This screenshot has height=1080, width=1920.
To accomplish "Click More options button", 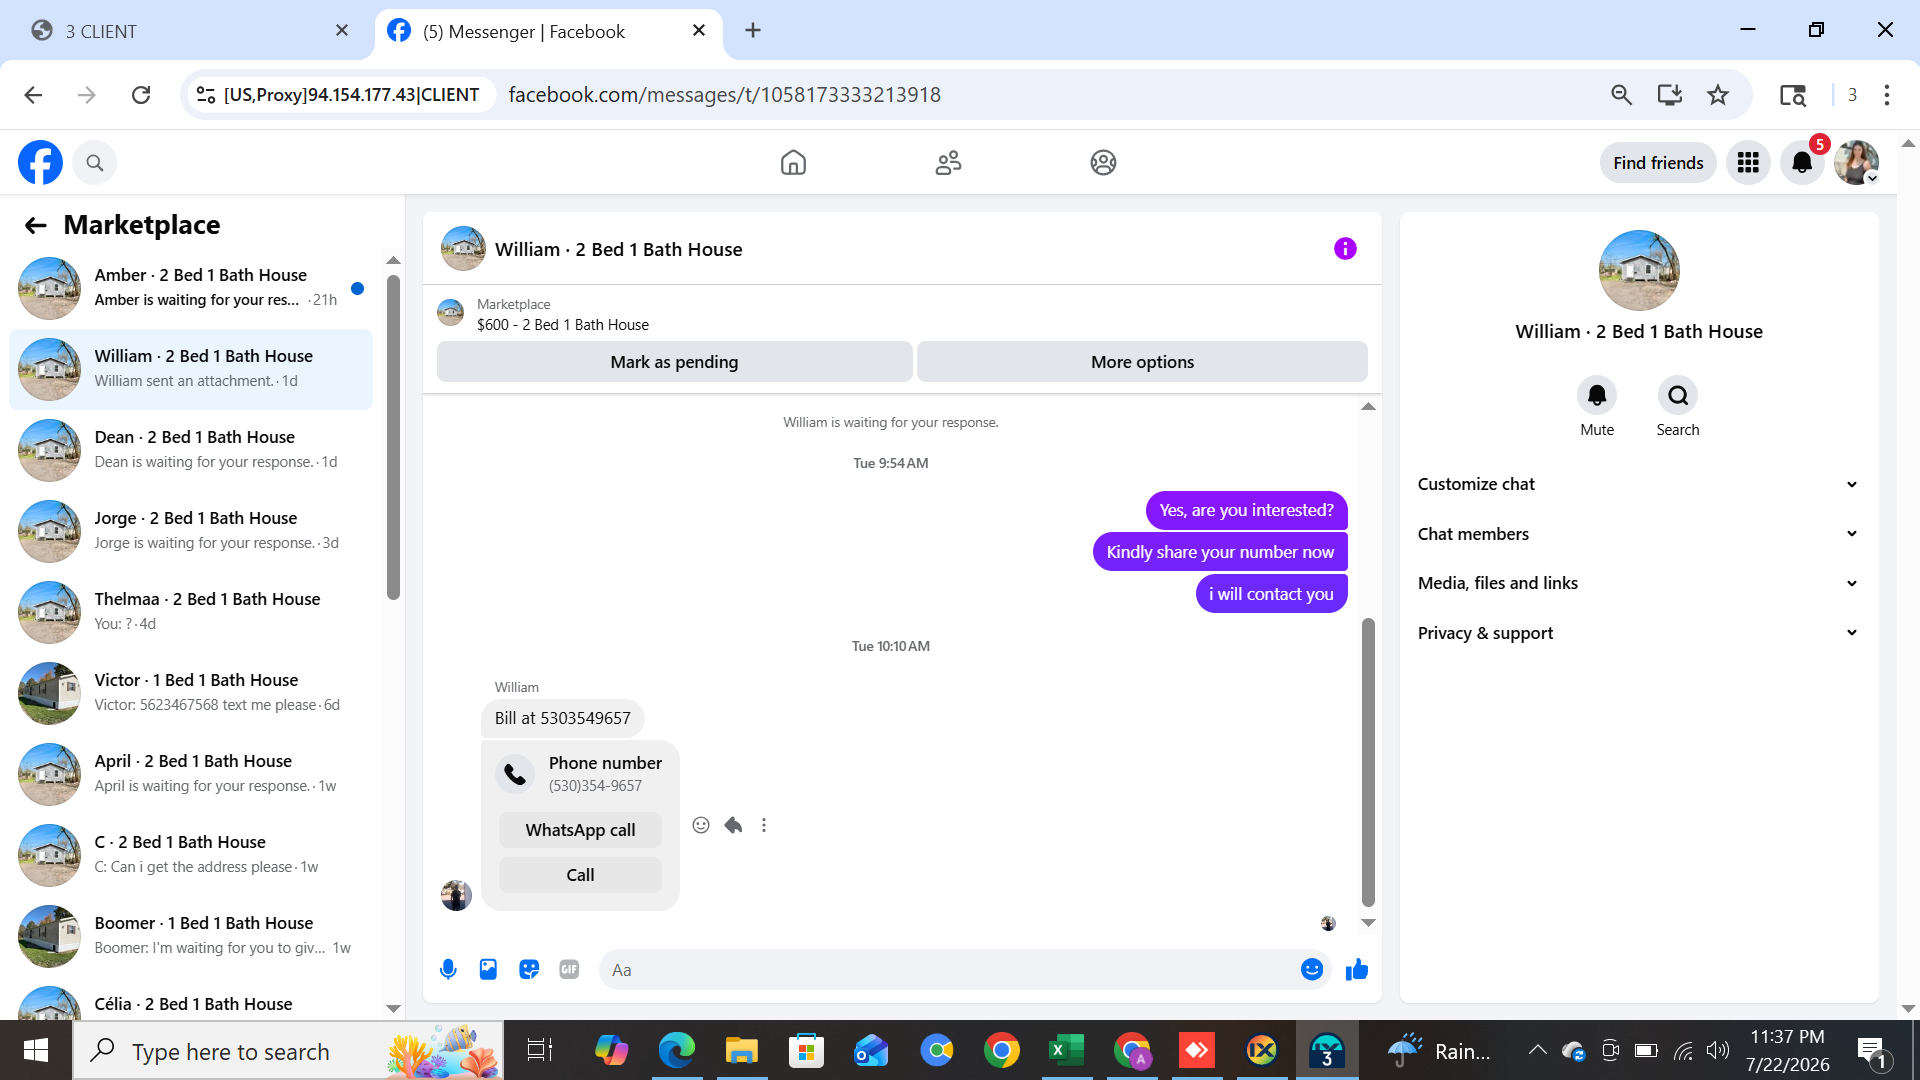I will [x=1142, y=362].
